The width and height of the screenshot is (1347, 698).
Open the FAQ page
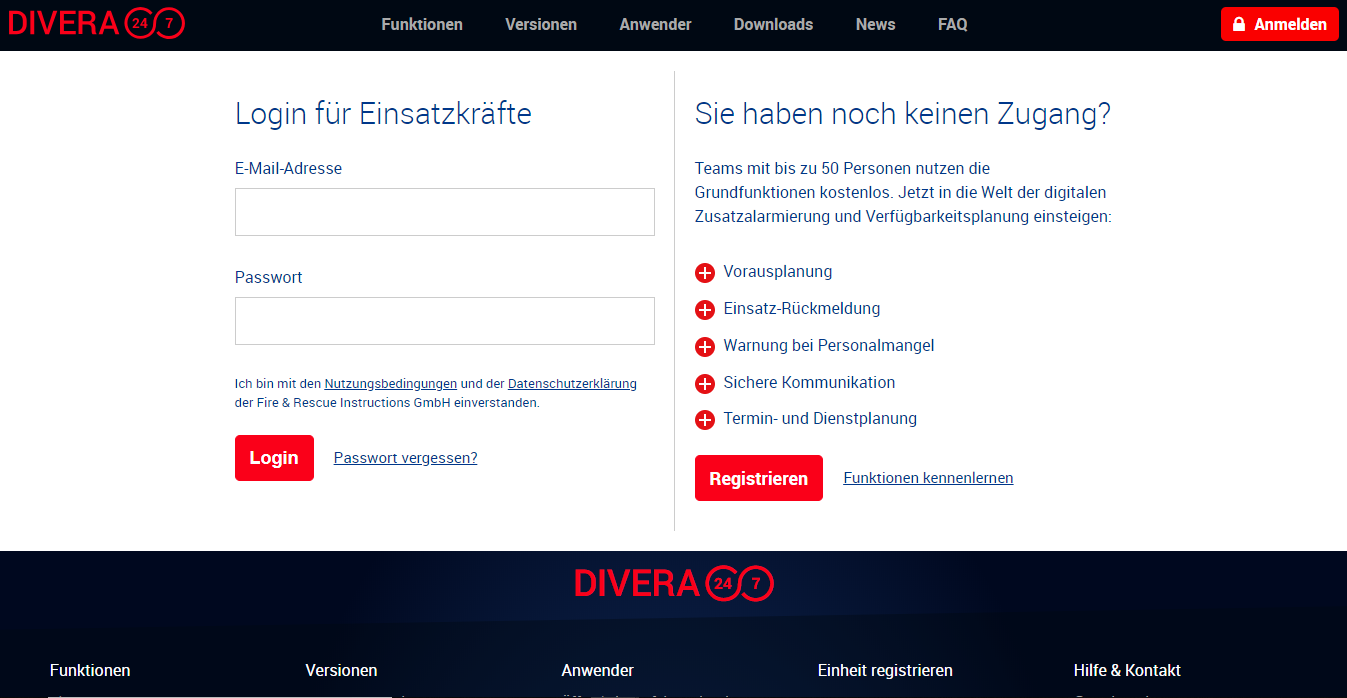[953, 24]
